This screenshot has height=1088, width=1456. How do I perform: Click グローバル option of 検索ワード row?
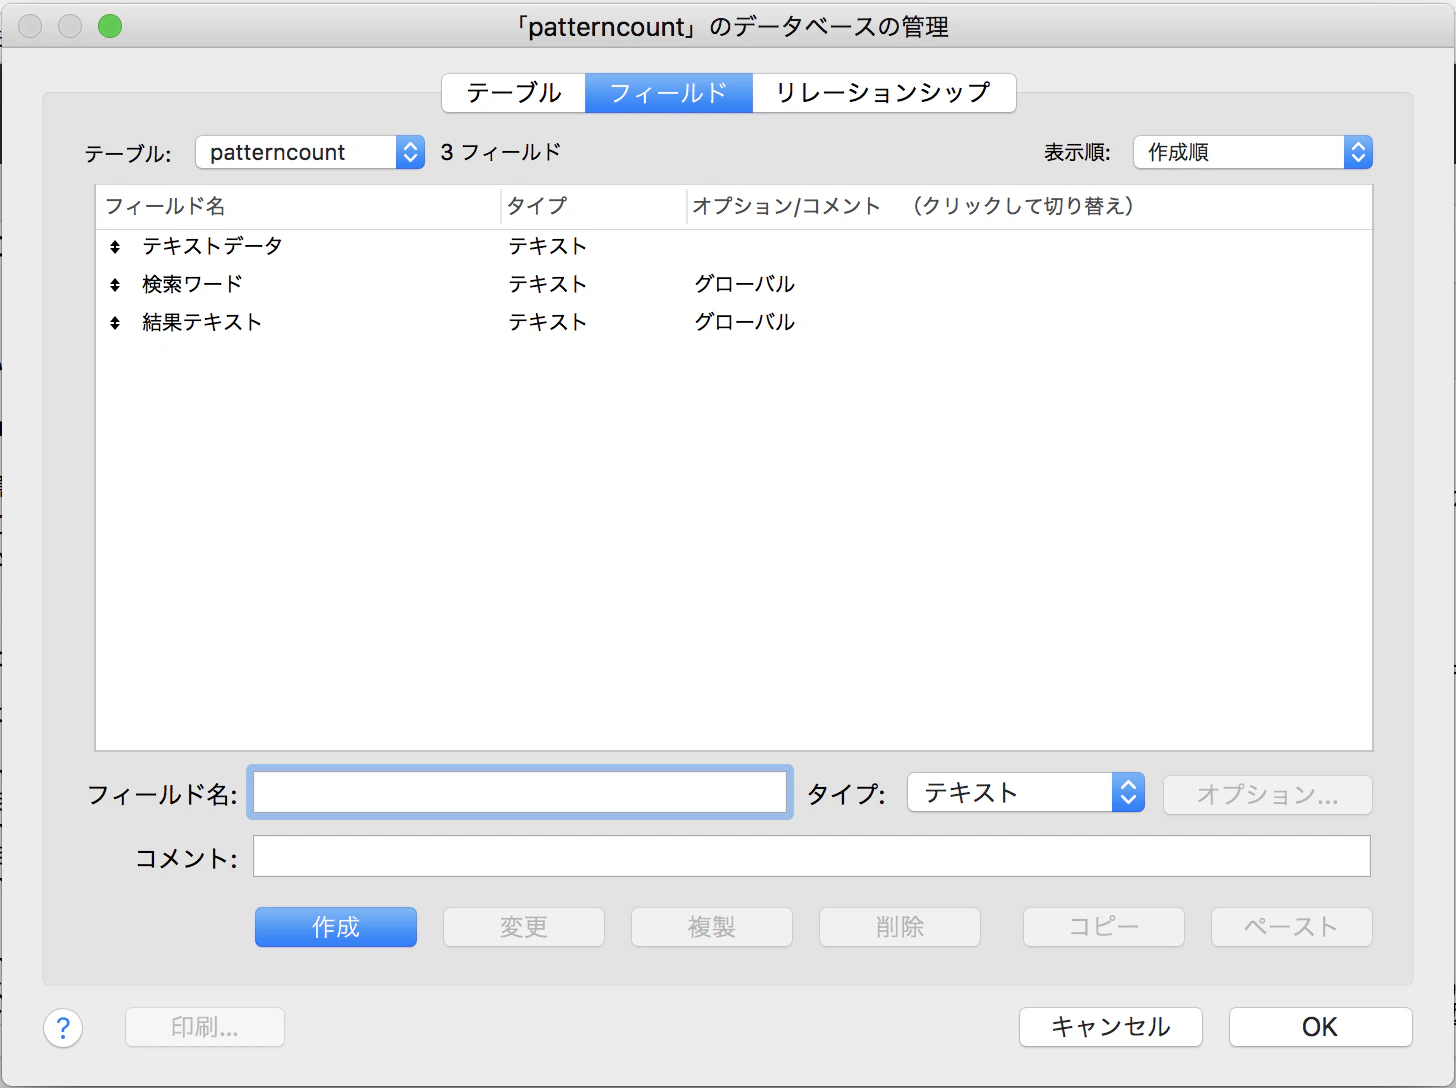point(745,284)
